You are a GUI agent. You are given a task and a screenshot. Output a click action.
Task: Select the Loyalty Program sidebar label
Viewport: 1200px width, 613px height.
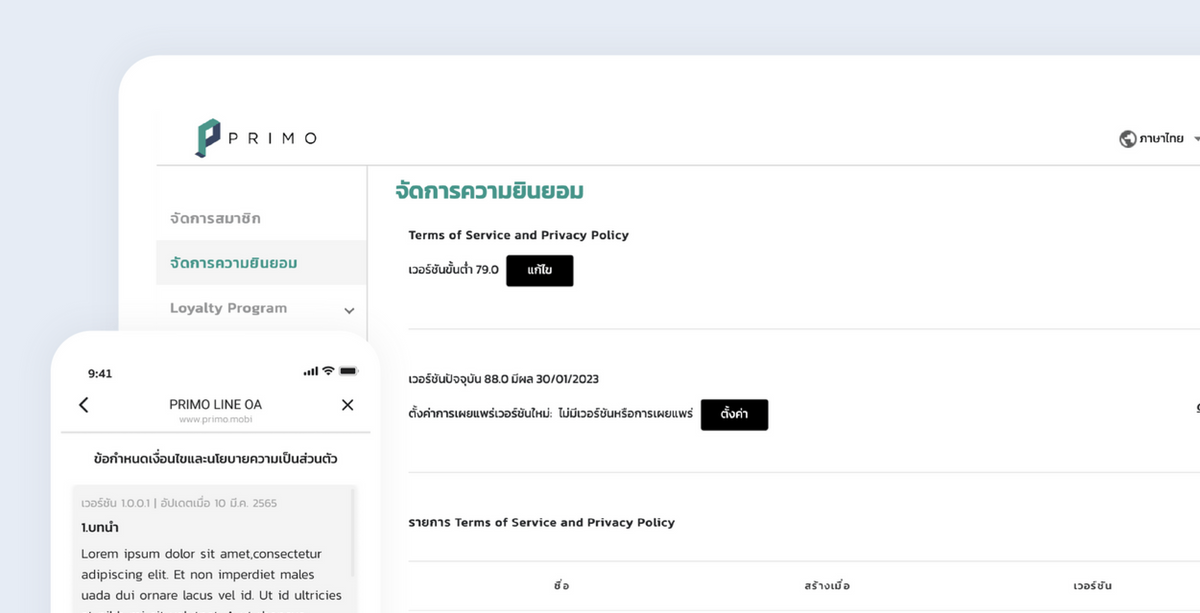click(x=228, y=308)
